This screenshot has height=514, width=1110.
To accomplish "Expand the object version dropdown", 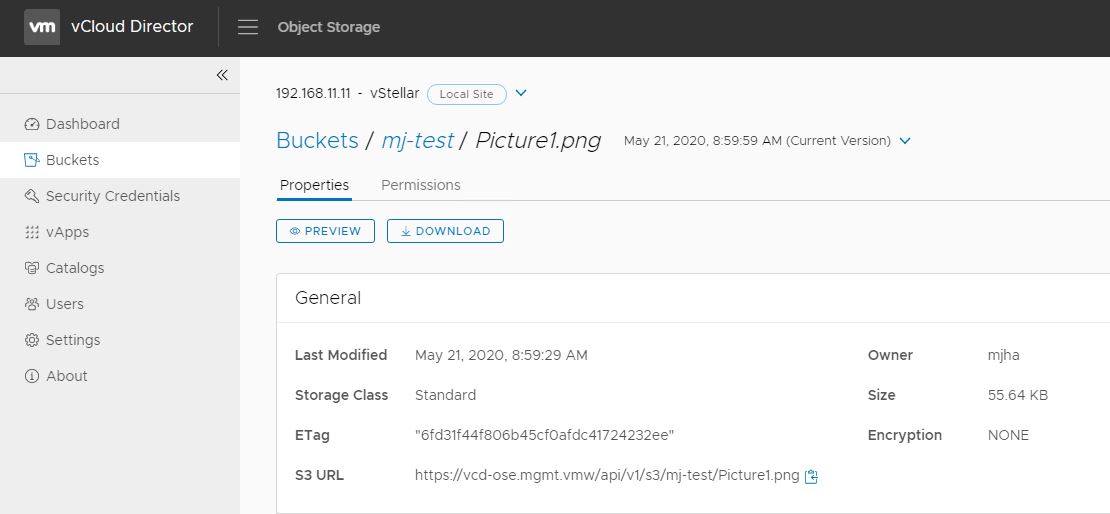I will coord(905,141).
